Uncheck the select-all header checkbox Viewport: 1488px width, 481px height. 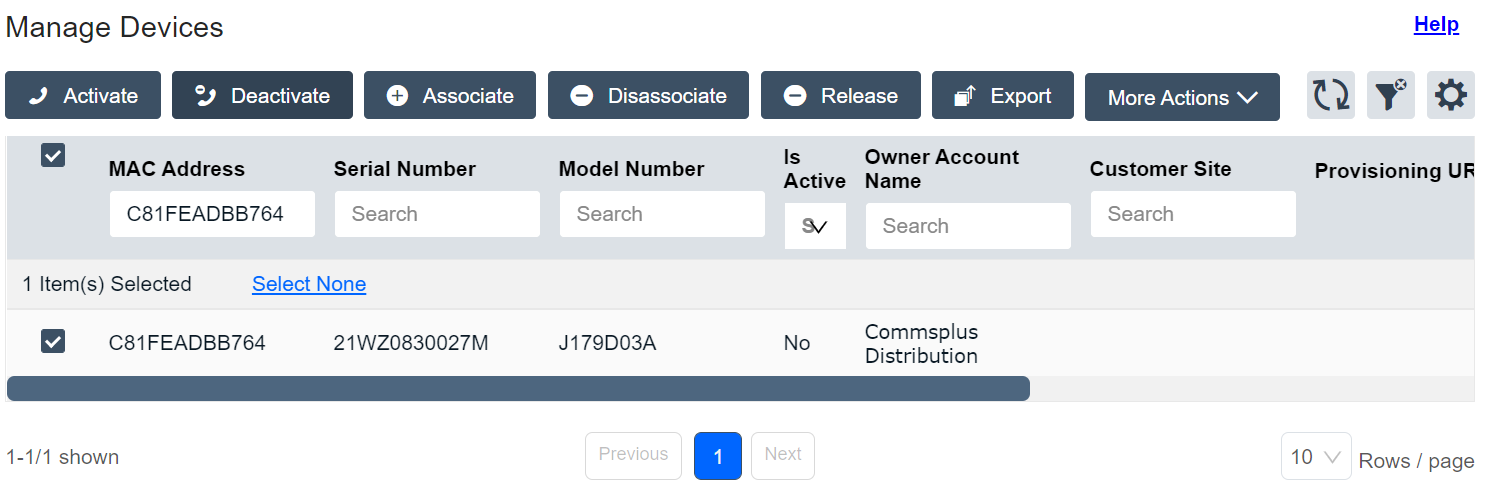[x=53, y=155]
